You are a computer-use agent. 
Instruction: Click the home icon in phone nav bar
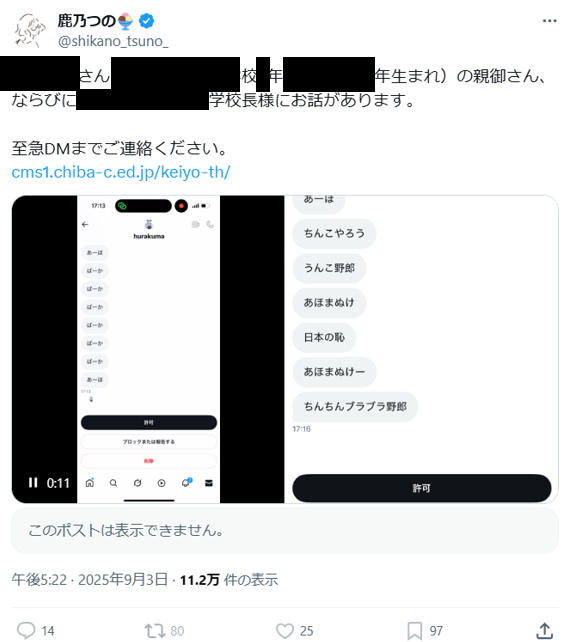click(x=90, y=483)
